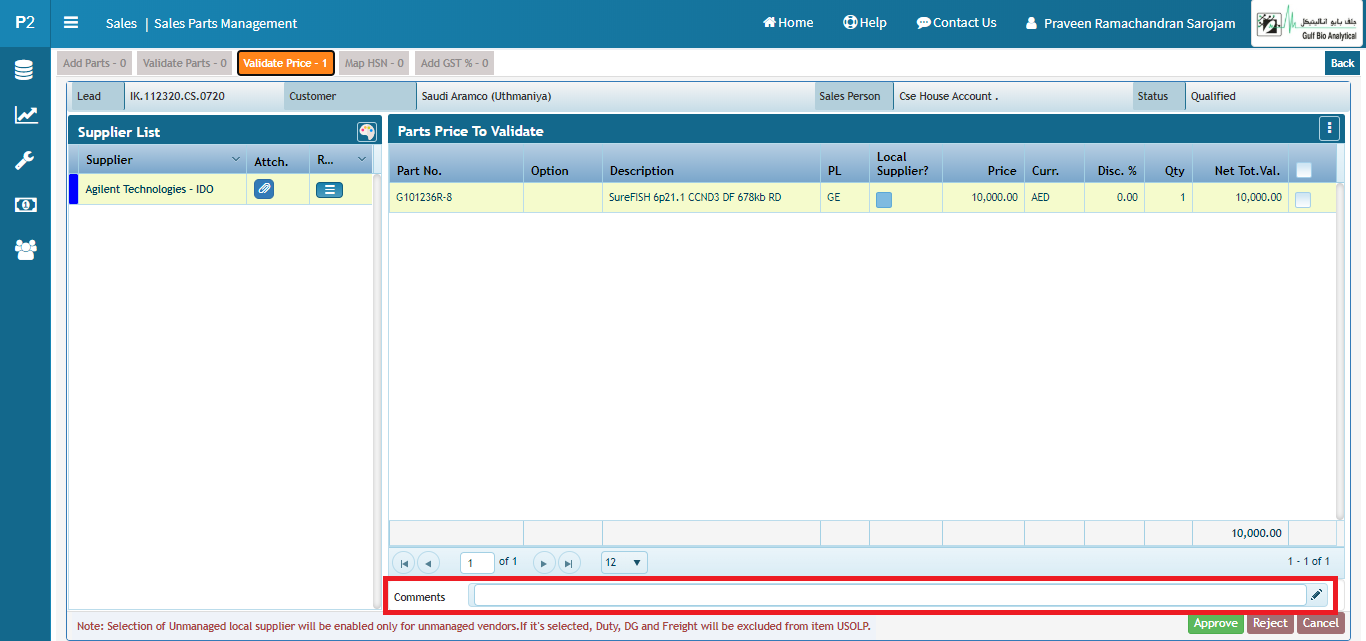
Task: Click the pencil edit icon beside Comments
Action: [1317, 596]
